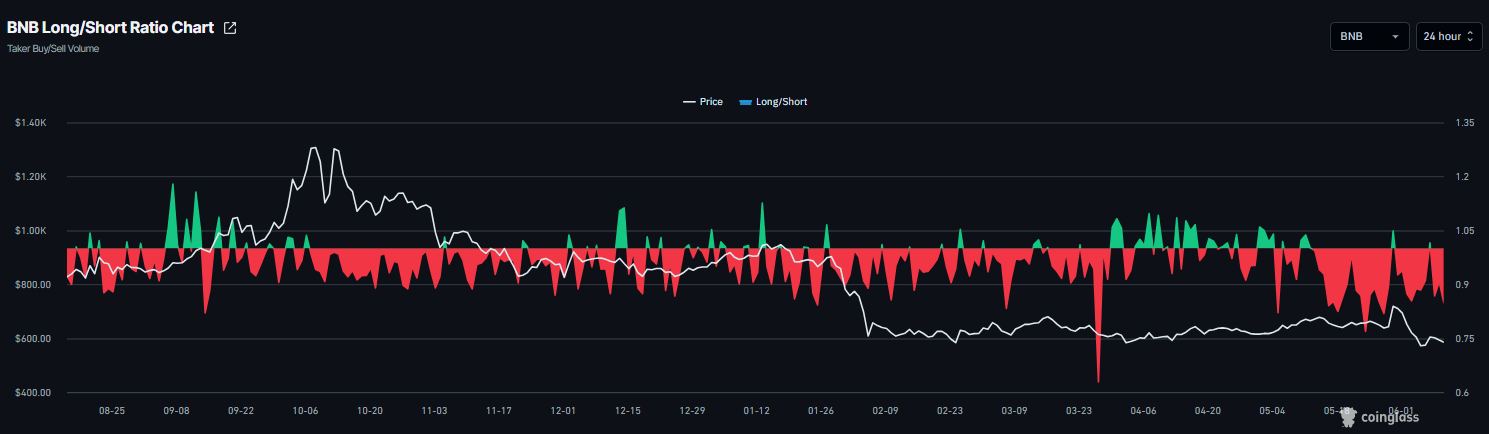Toggle the Long/Short series in the legend
1489x434 pixels.
tap(773, 102)
